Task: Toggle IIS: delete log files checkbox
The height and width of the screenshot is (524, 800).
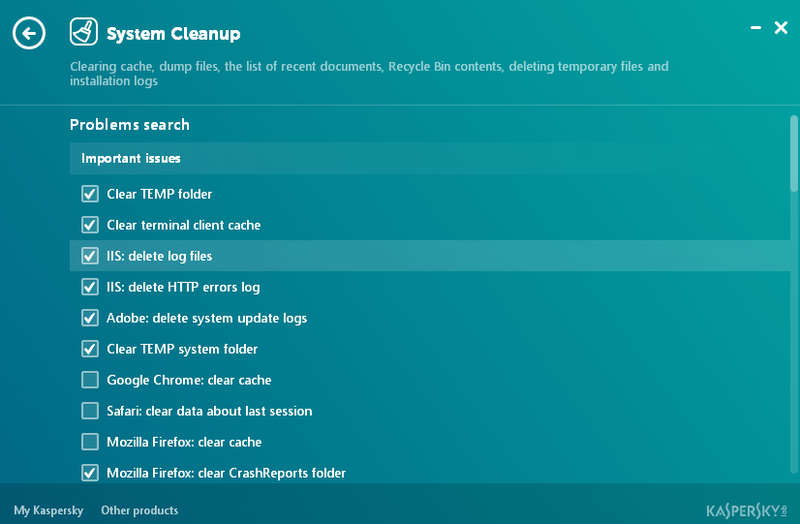Action: tap(90, 256)
